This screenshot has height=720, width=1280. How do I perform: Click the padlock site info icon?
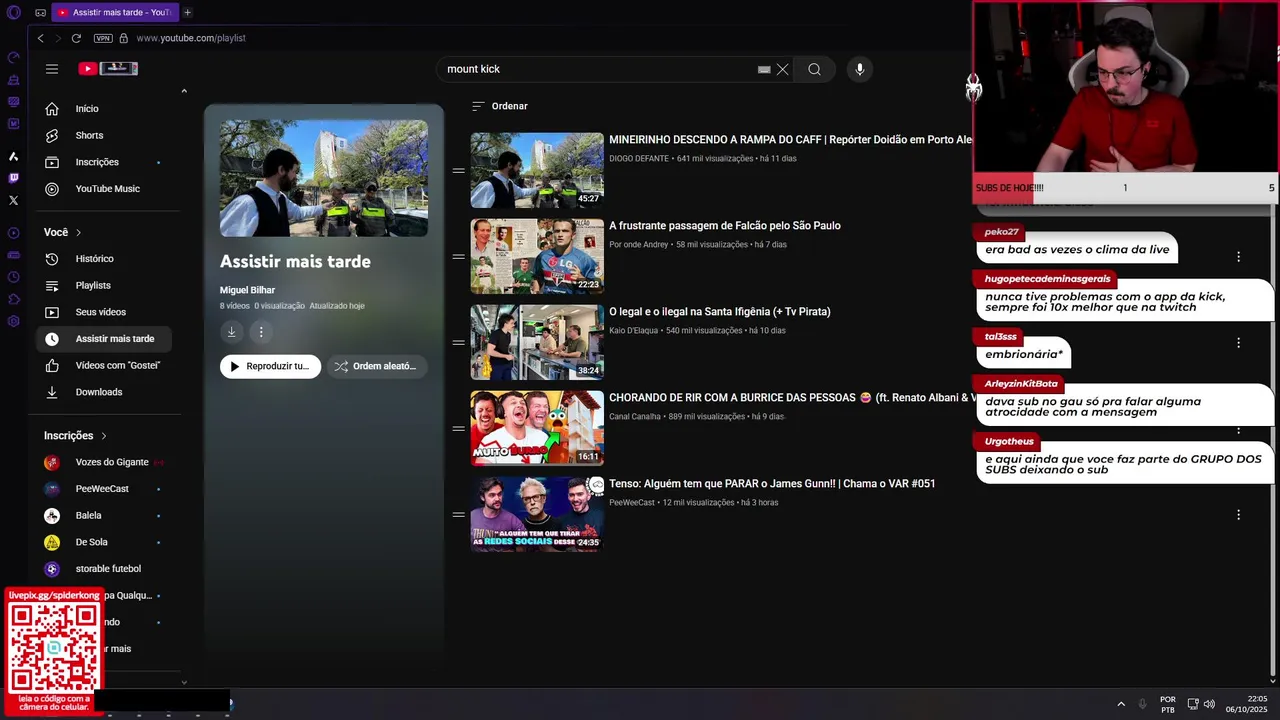[123, 38]
